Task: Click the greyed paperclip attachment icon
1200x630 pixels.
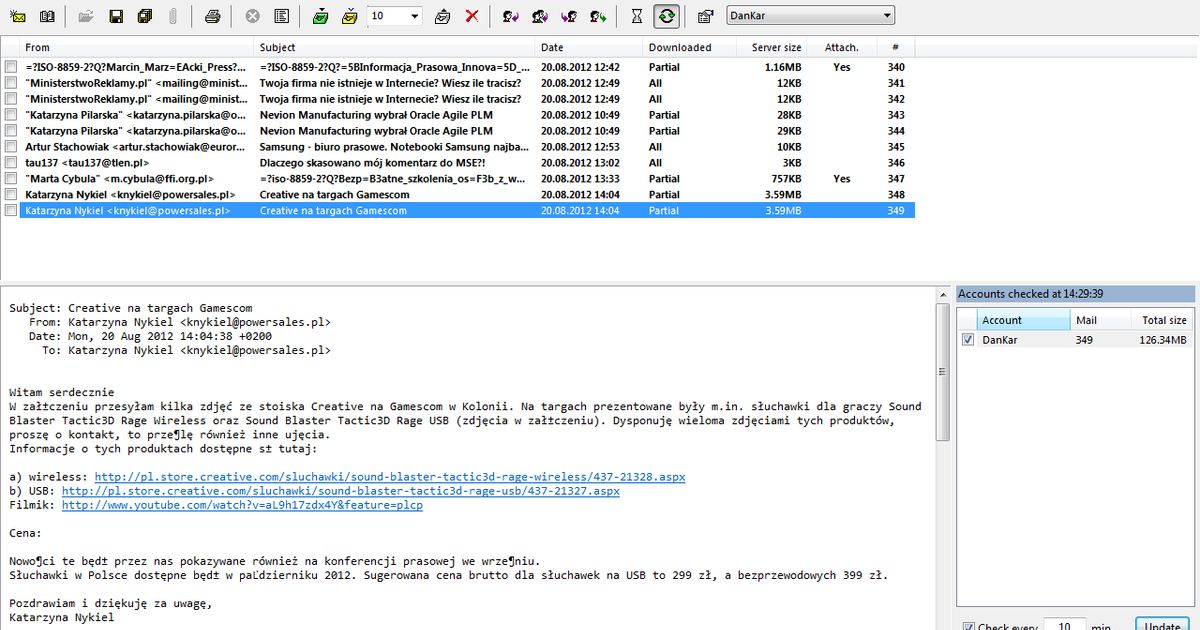Action: tap(172, 16)
